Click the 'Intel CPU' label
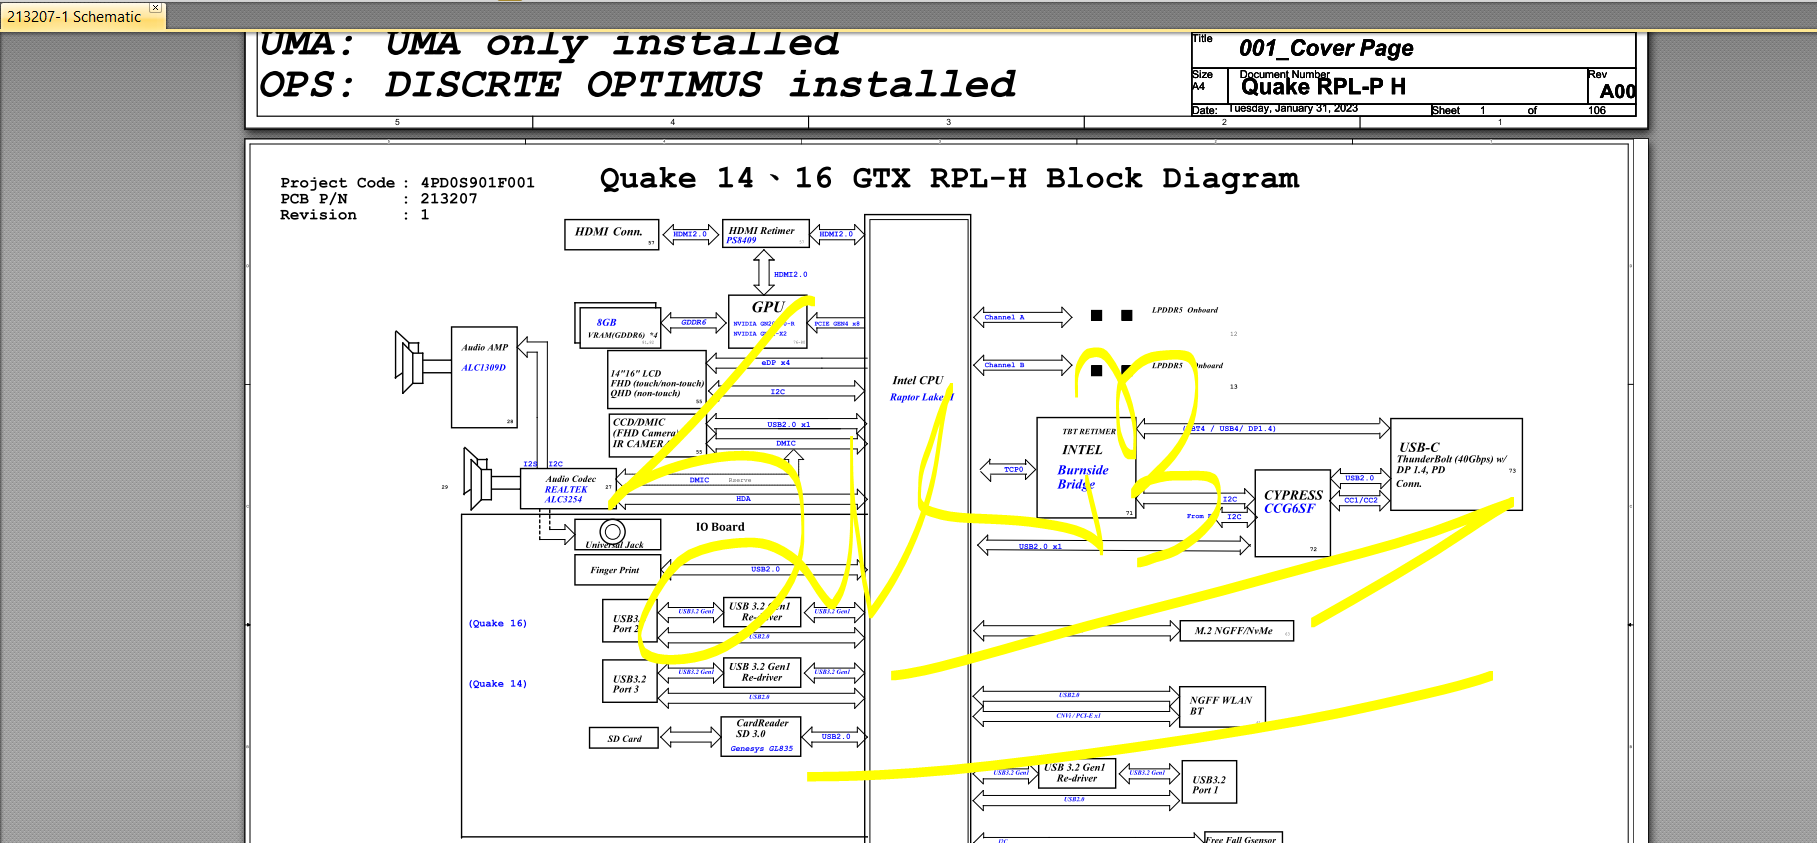 click(918, 380)
